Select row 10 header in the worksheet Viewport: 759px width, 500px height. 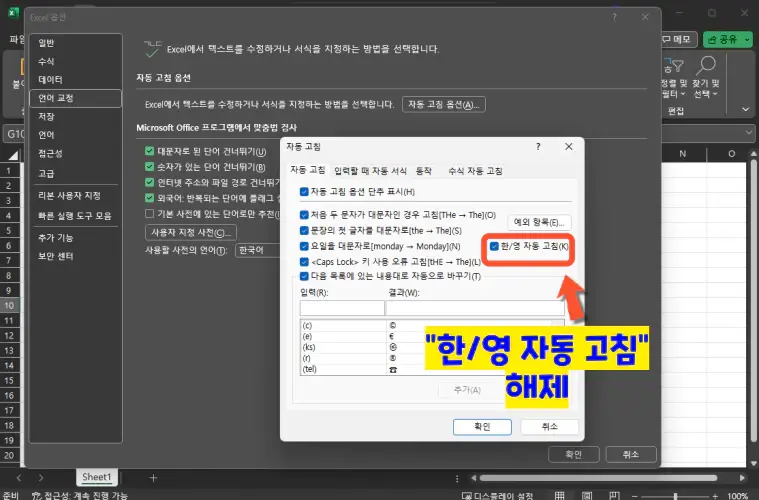pos(9,305)
